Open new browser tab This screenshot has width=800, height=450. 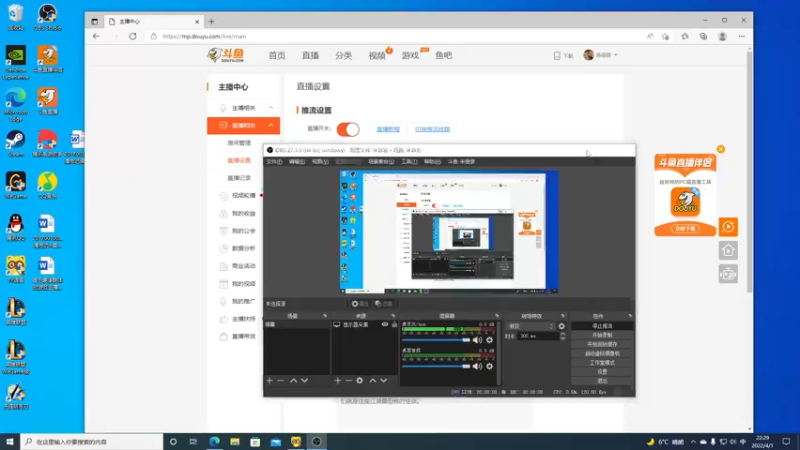211,21
